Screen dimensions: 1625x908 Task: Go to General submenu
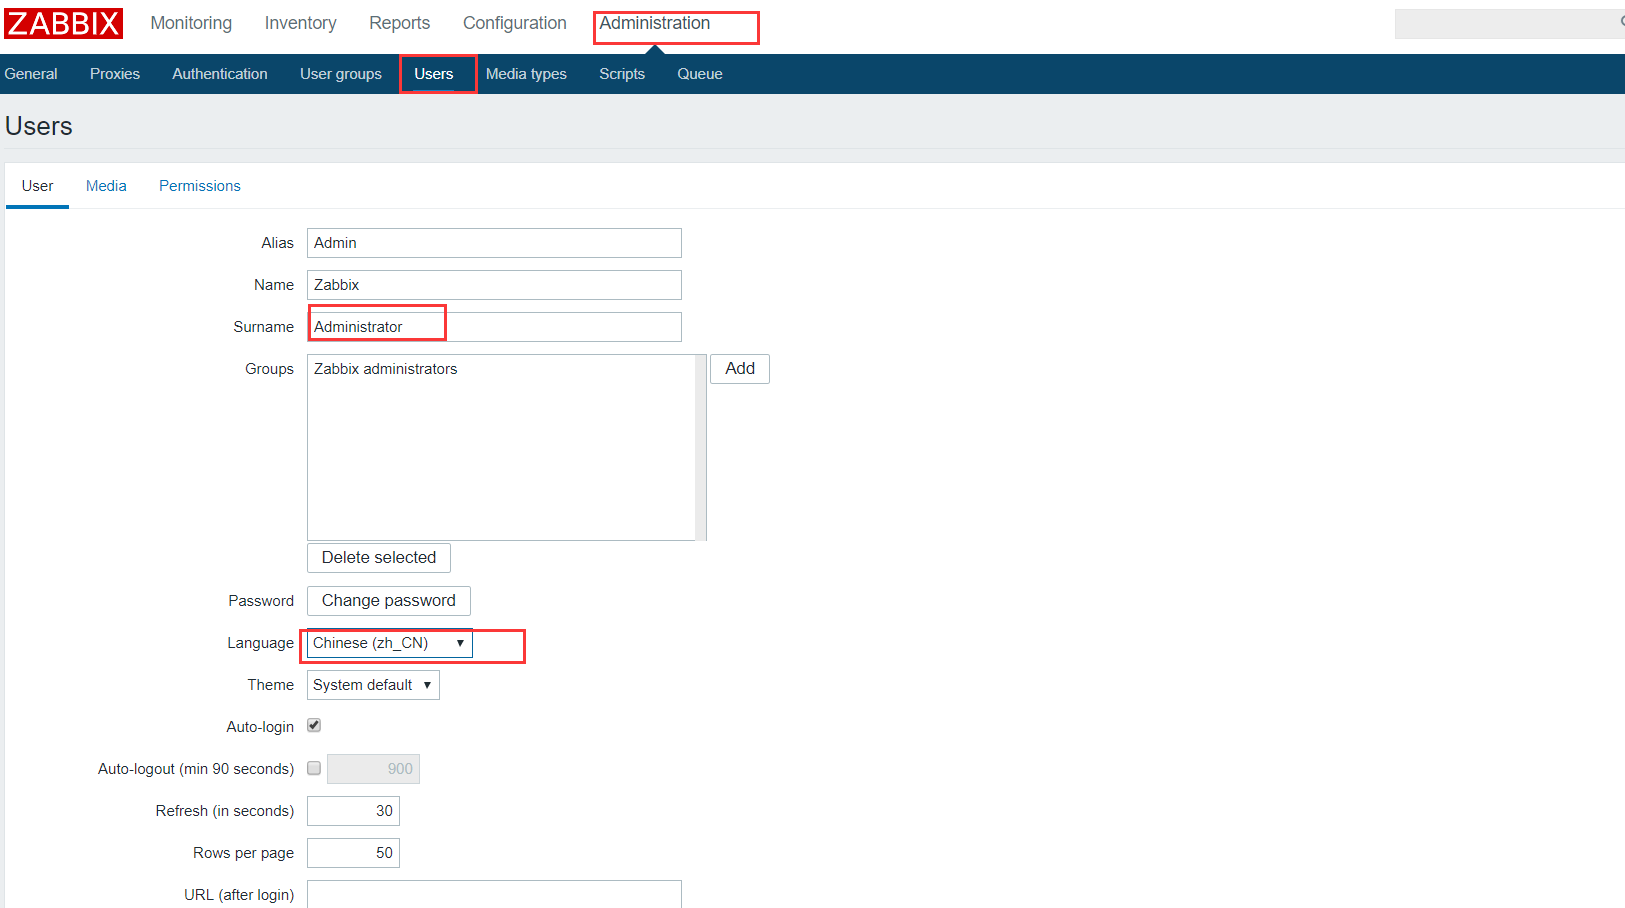[31, 74]
